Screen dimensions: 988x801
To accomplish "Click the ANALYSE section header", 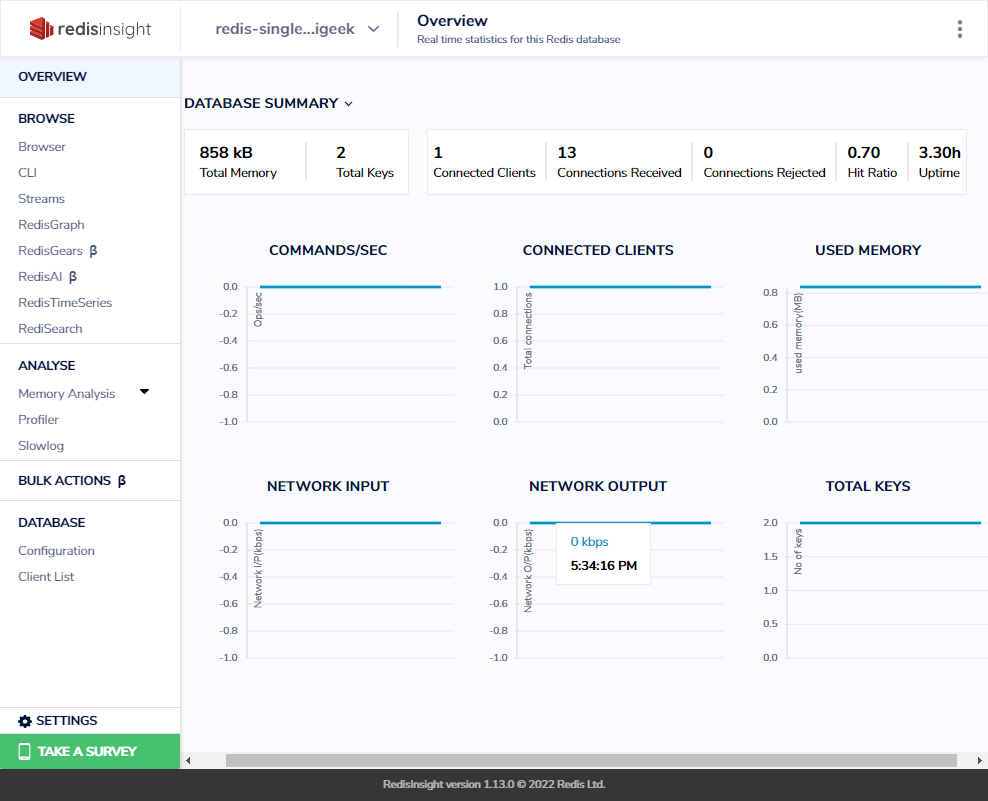I will pos(47,366).
